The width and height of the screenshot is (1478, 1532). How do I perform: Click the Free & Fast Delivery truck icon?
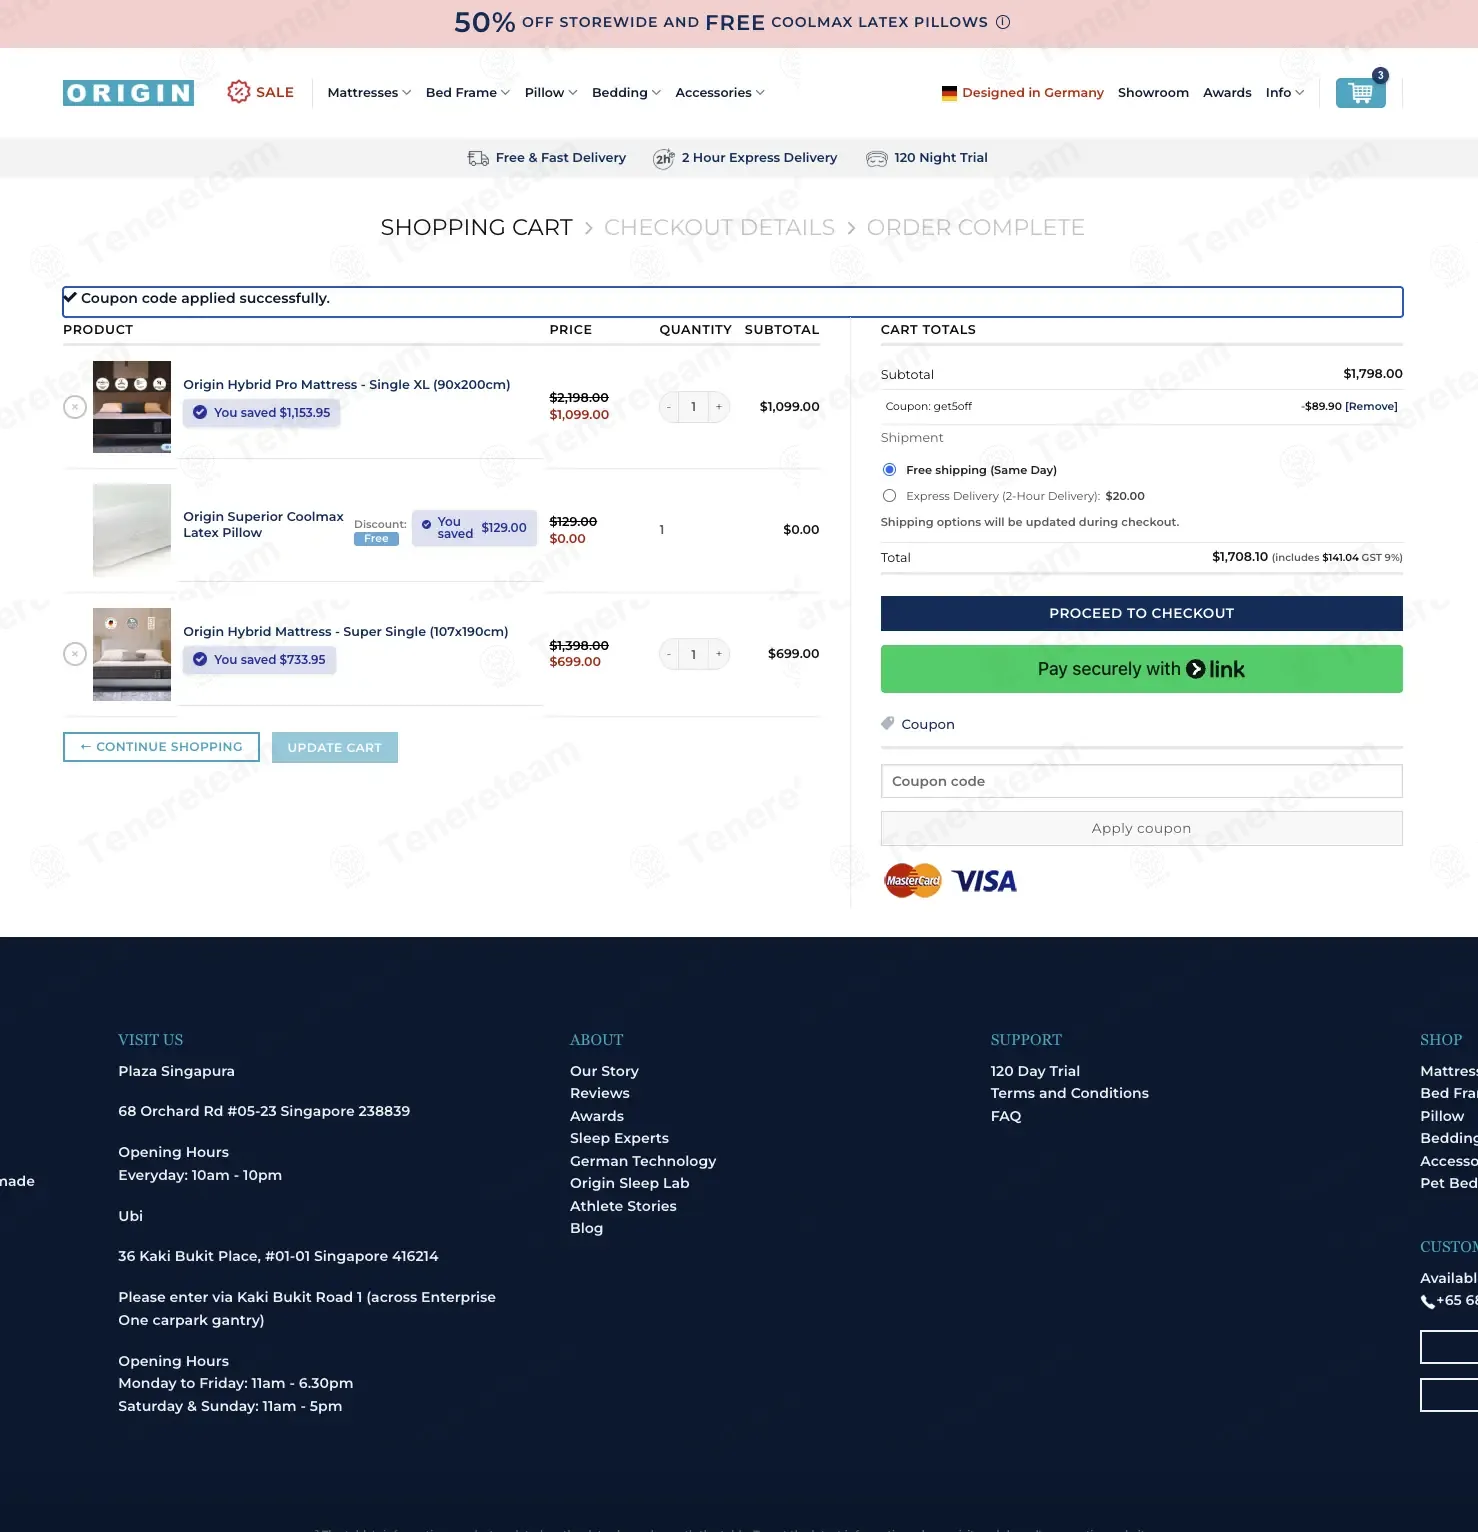pyautogui.click(x=478, y=158)
